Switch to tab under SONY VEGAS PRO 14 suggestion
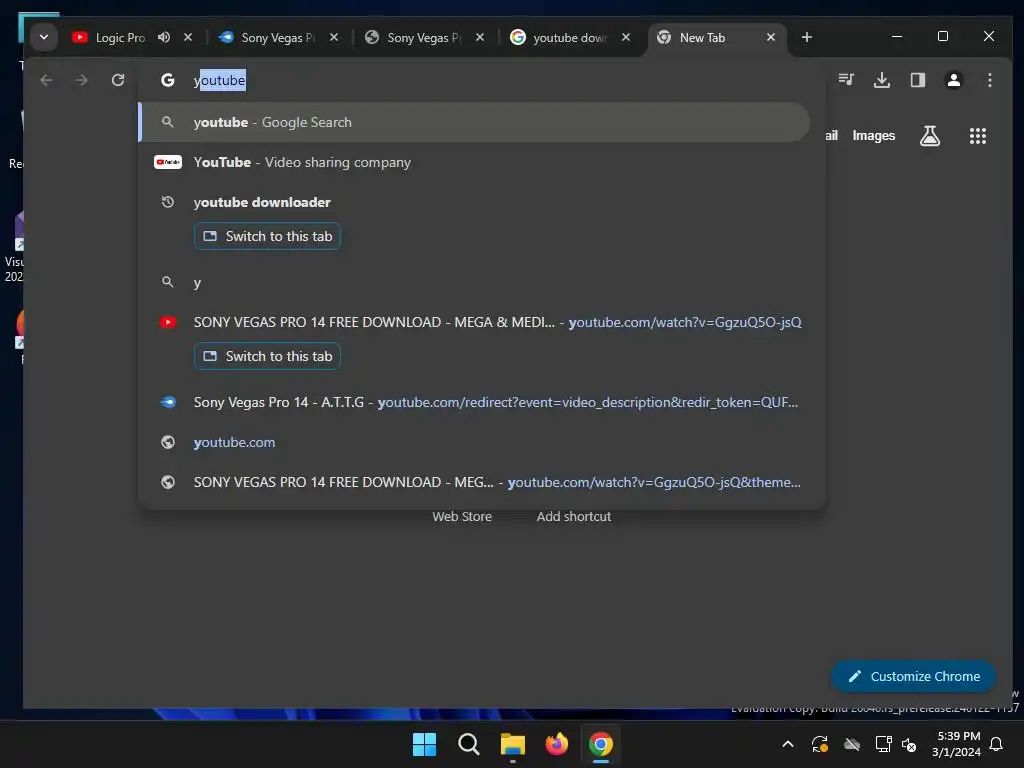1024x768 pixels. click(267, 356)
